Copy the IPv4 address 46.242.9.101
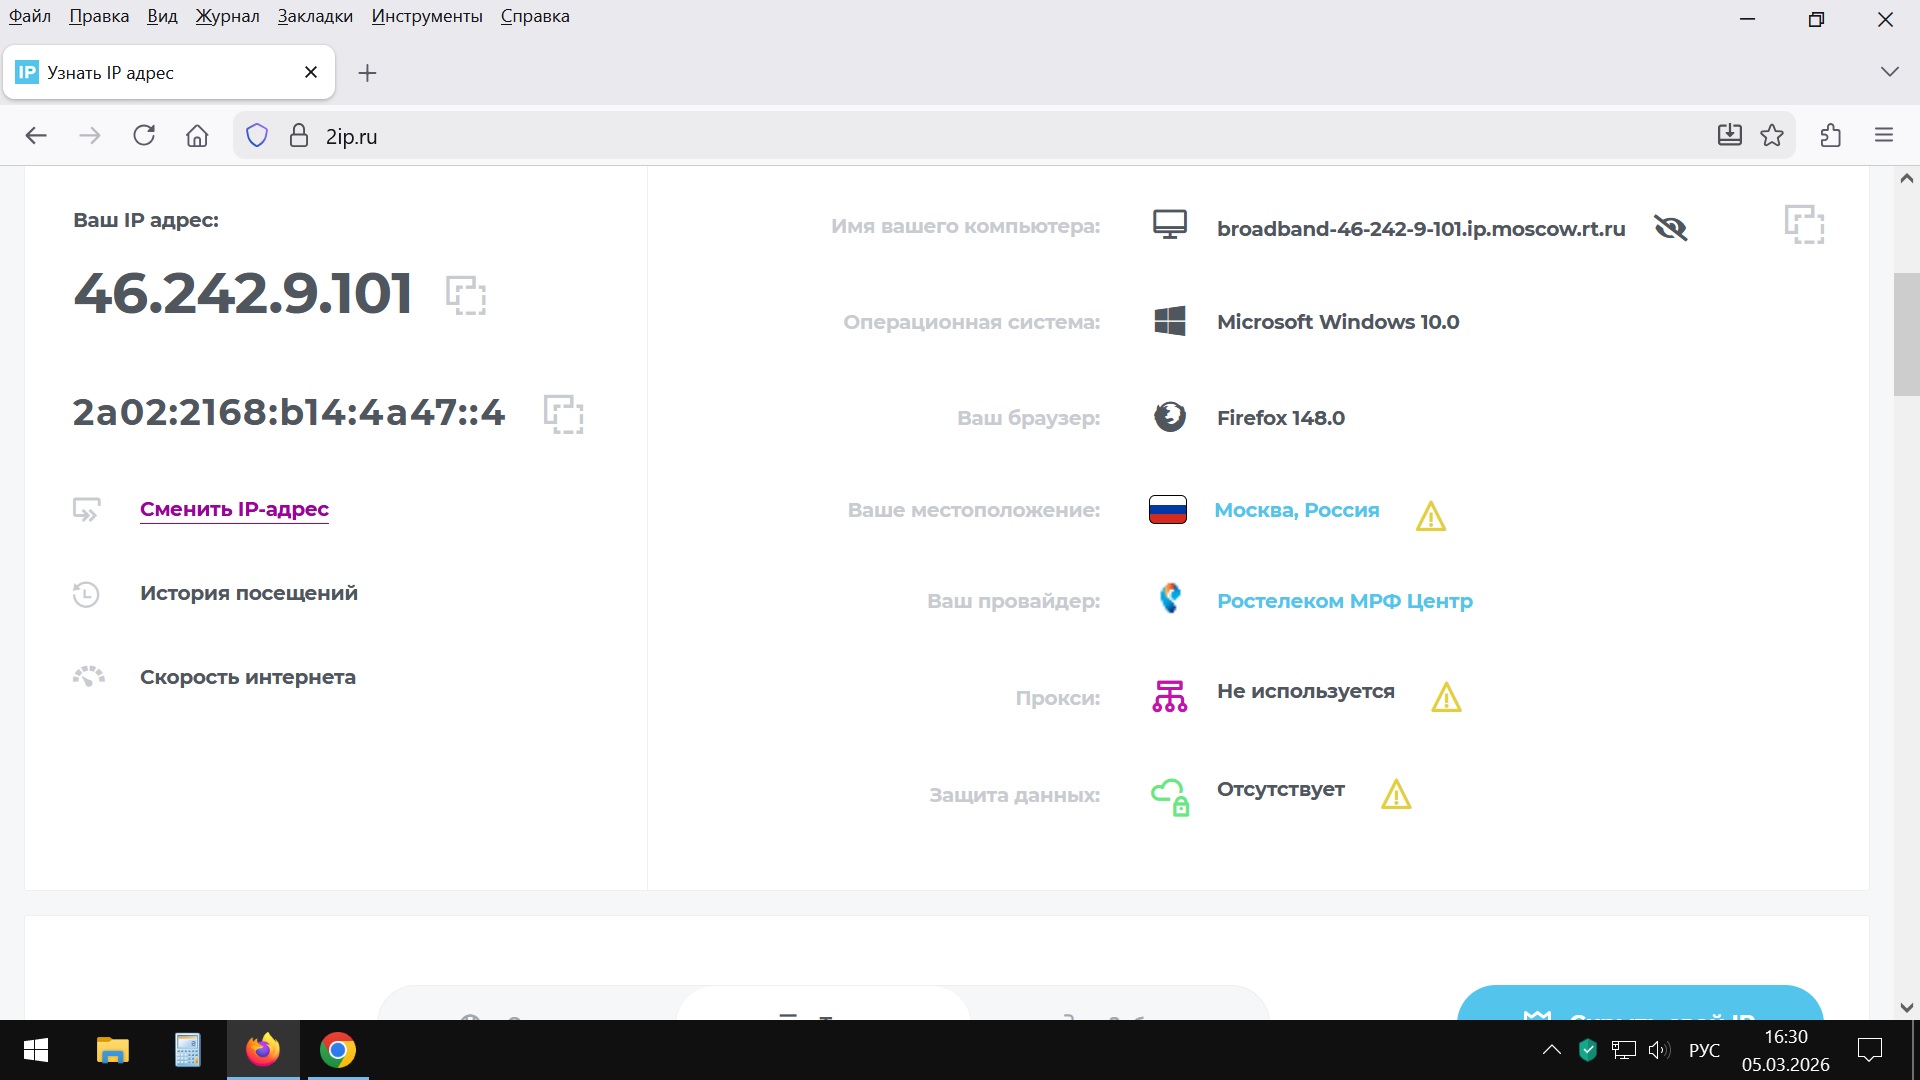This screenshot has height=1080, width=1920. (466, 295)
